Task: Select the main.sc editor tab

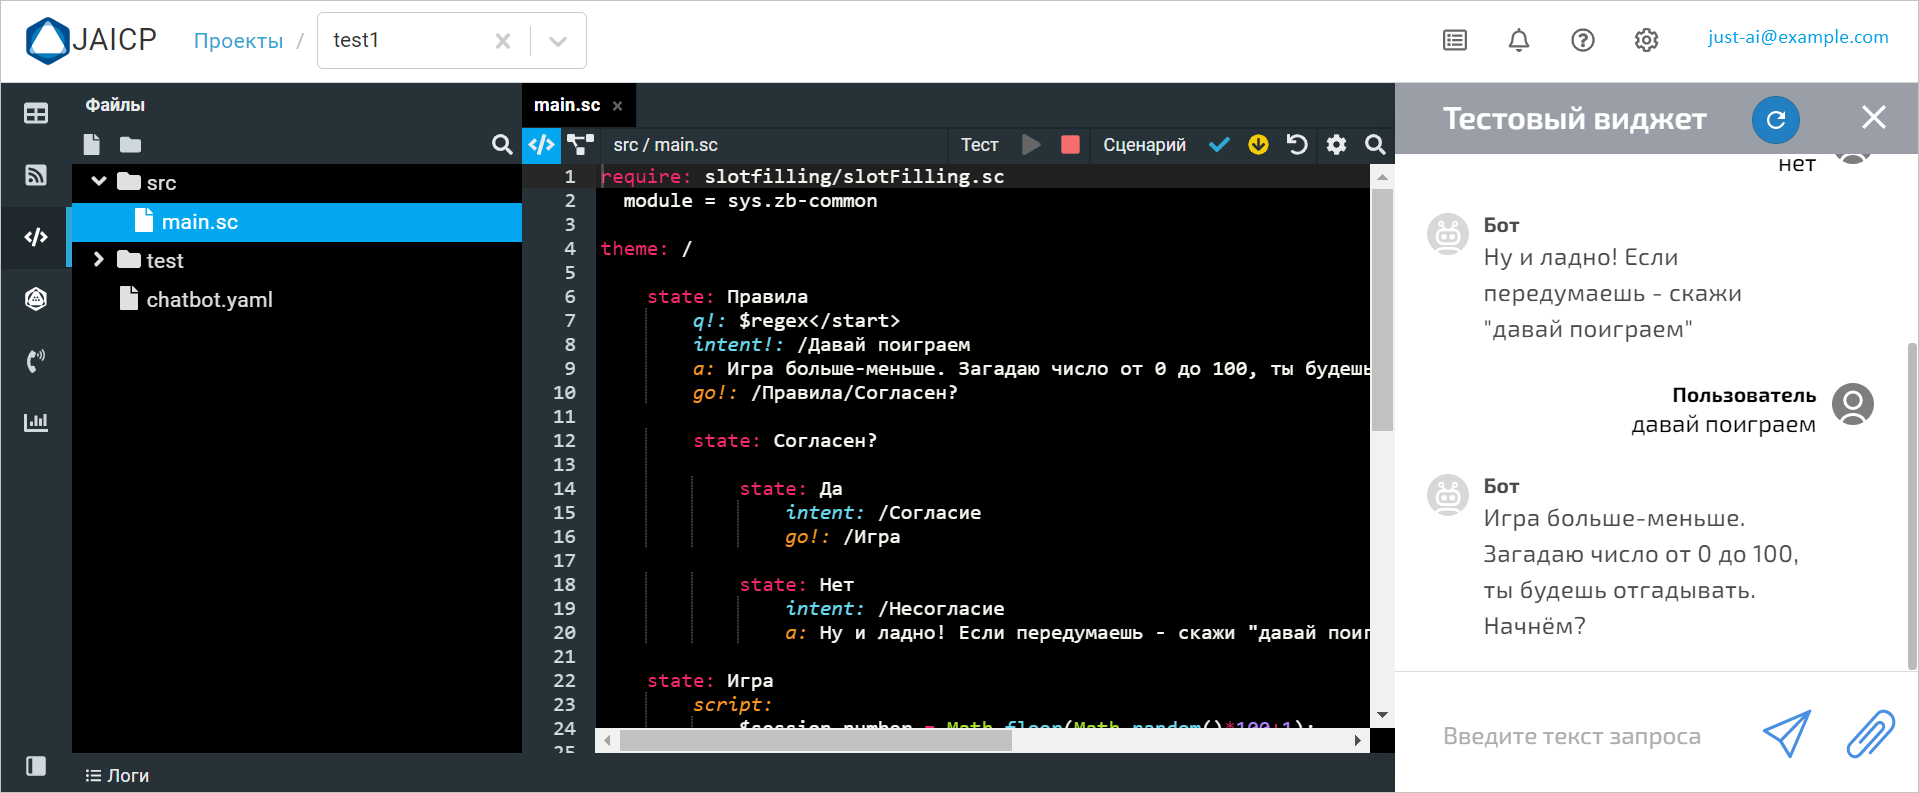Action: [567, 105]
